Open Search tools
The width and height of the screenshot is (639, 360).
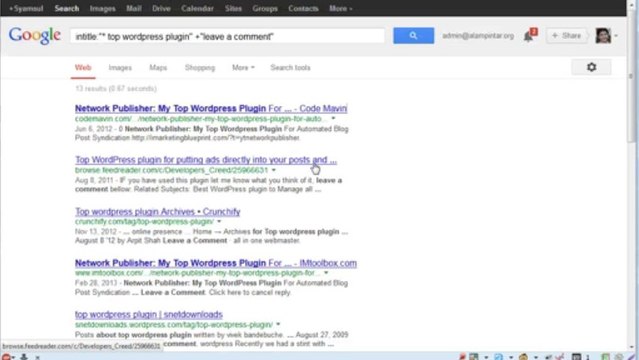[x=290, y=68]
